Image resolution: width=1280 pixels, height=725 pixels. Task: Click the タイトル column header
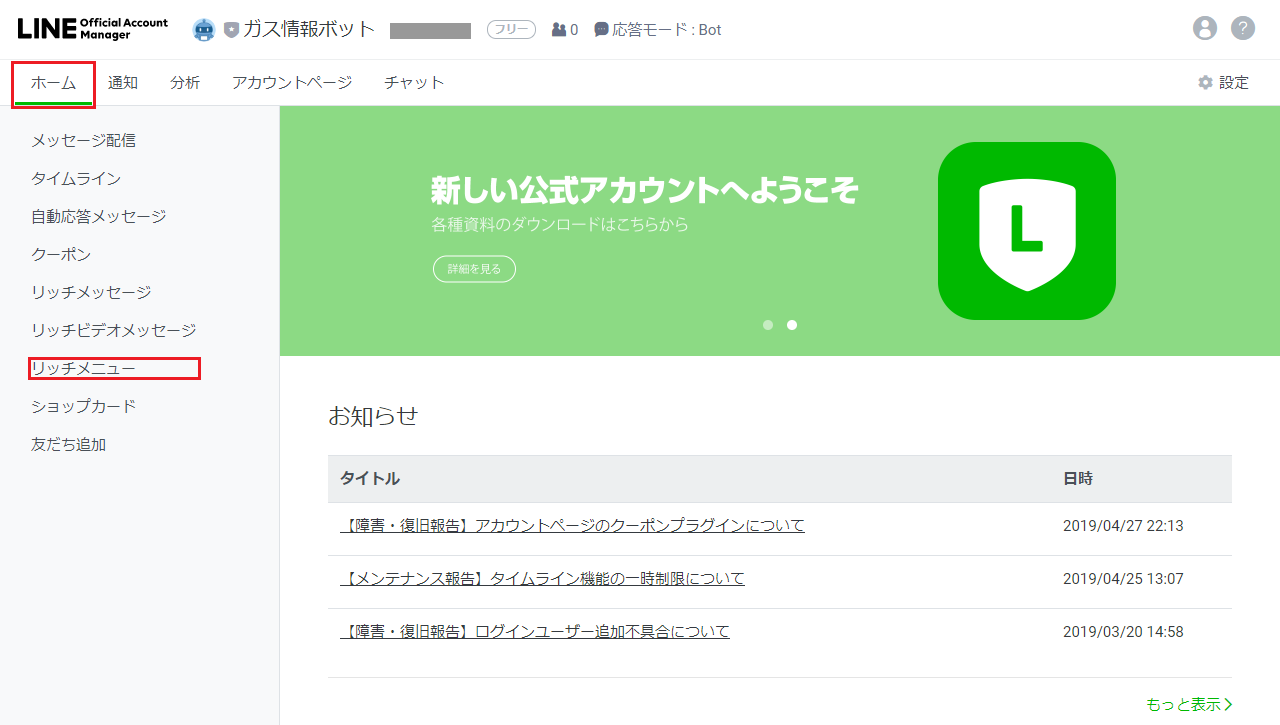pos(370,478)
